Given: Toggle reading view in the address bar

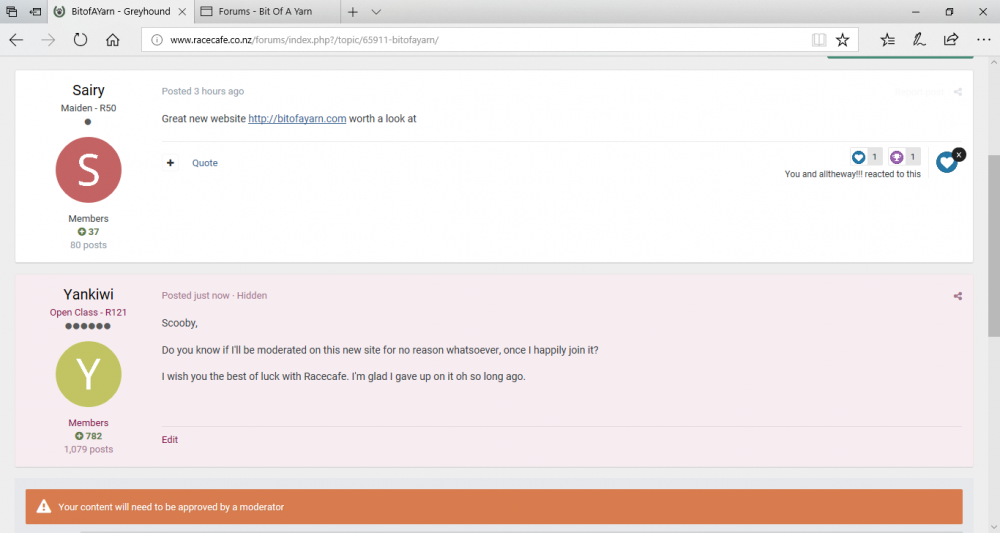Looking at the screenshot, I should coord(819,40).
